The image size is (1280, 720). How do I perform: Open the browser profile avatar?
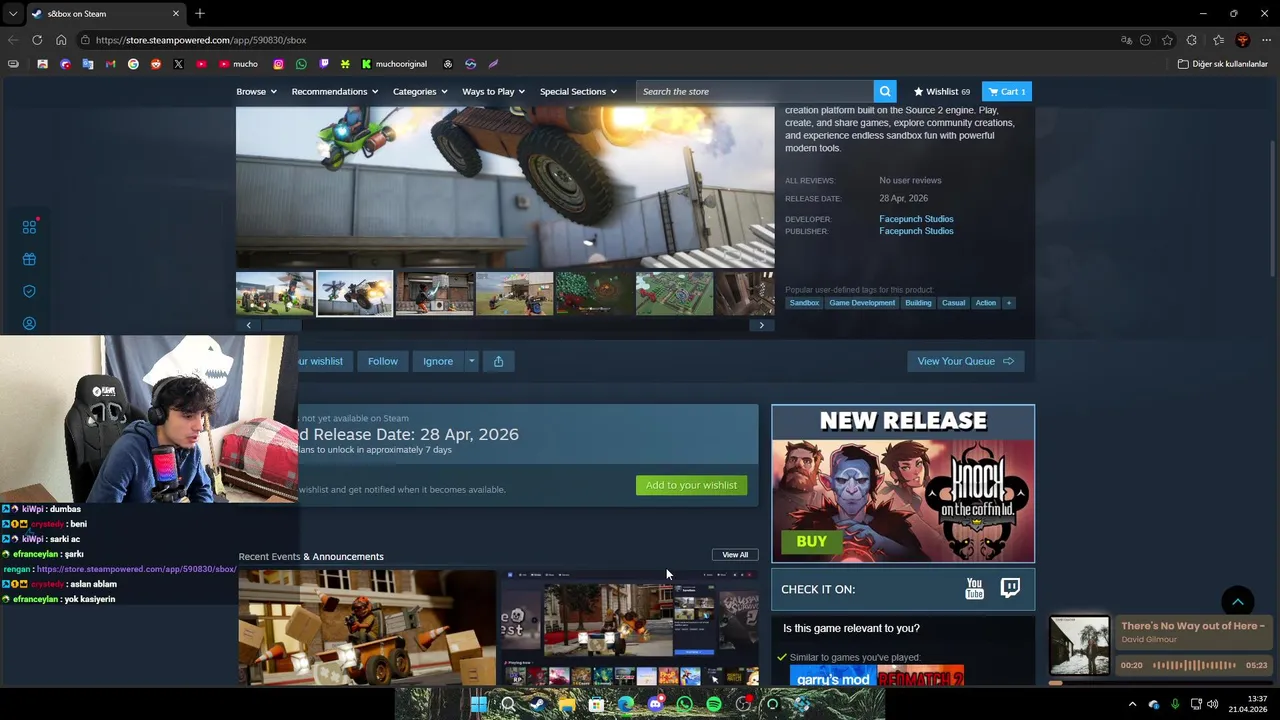(1243, 40)
